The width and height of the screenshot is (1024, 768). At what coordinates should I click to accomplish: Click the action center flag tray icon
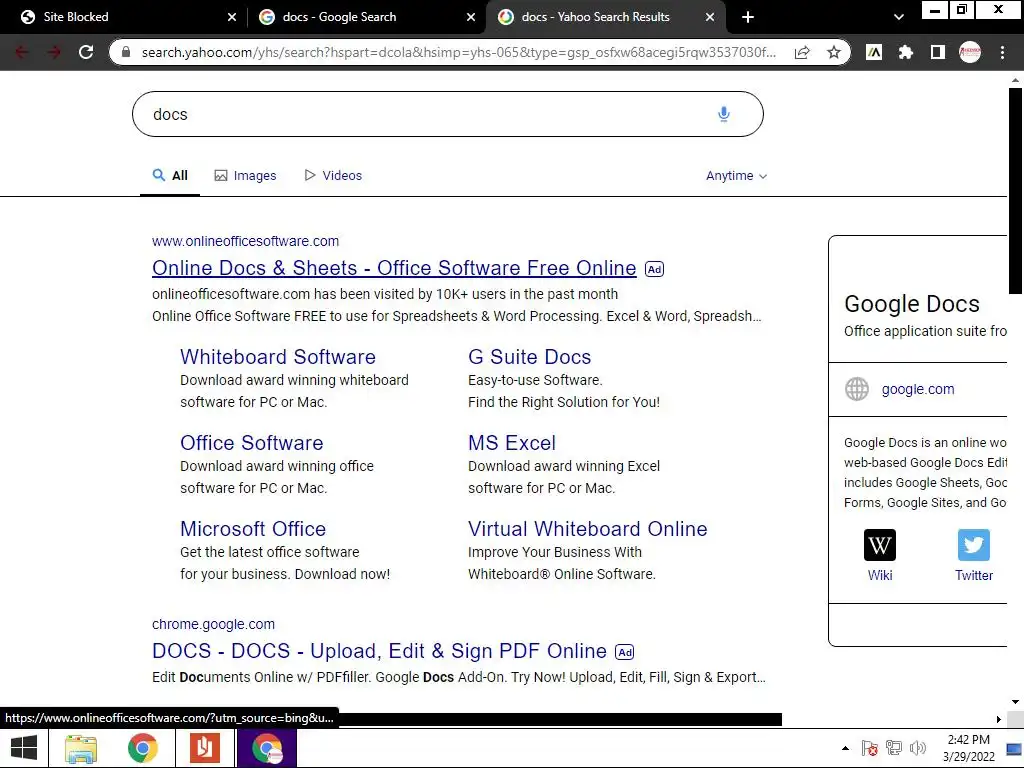(869, 748)
